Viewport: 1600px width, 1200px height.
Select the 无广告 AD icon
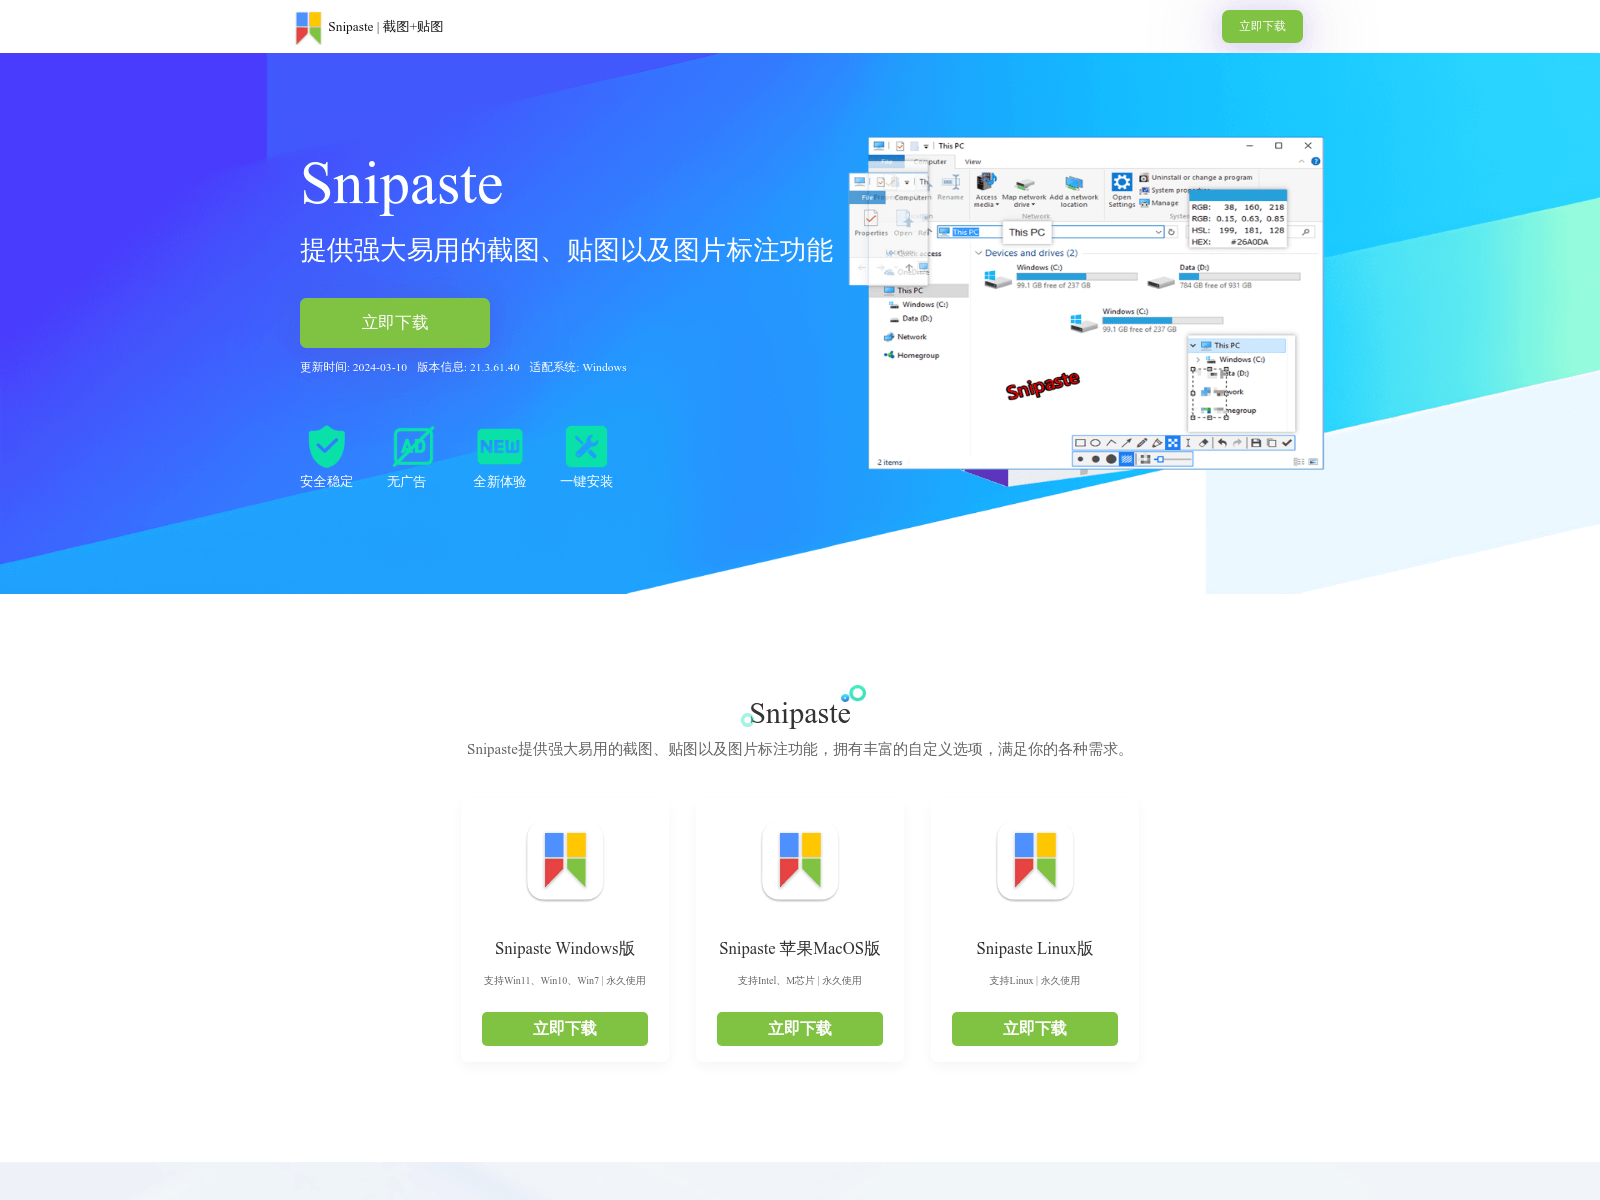(x=413, y=446)
